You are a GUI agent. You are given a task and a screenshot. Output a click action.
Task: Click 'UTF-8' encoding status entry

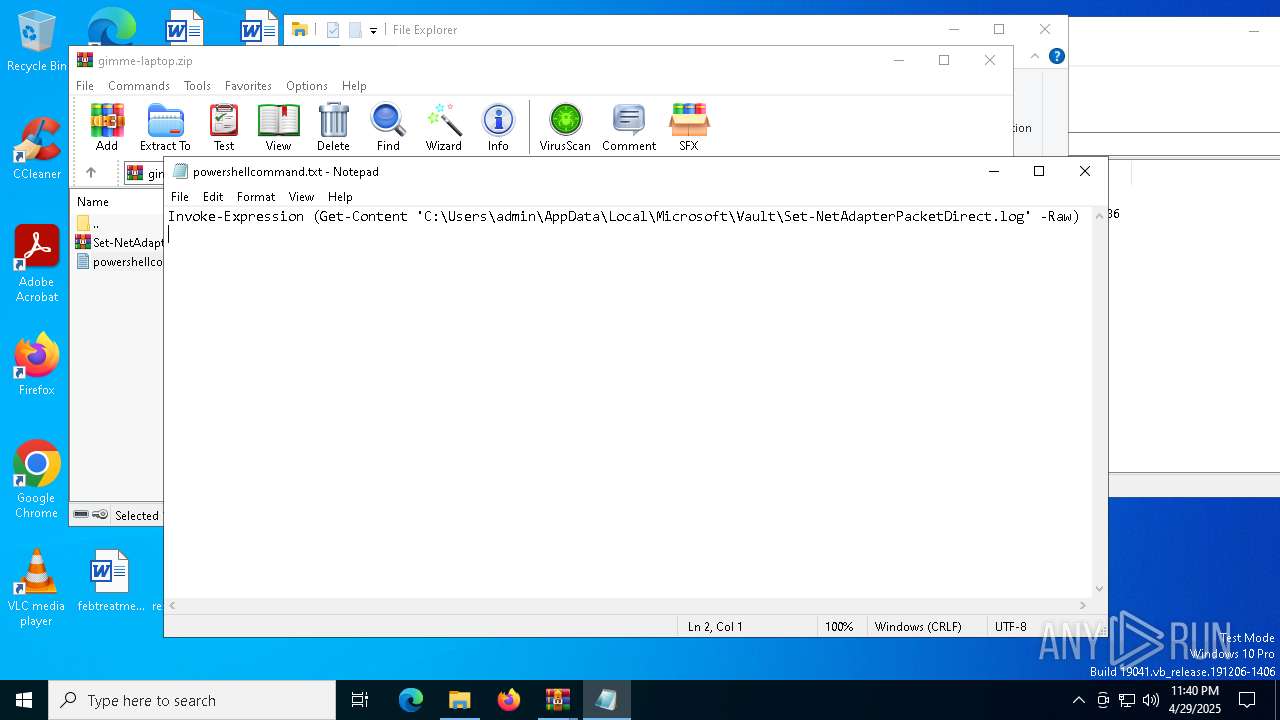[x=1011, y=627]
